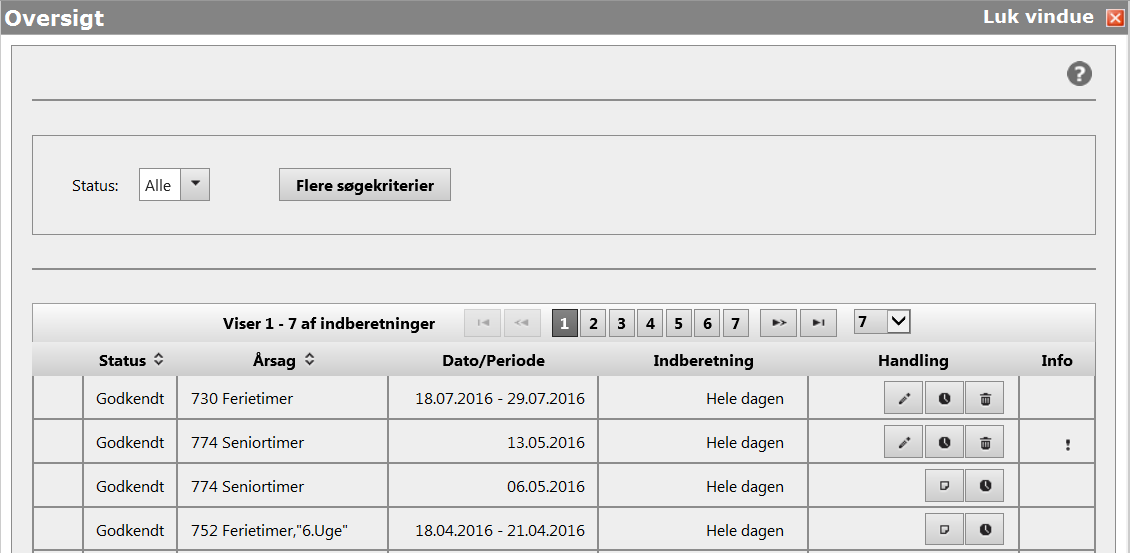The width and height of the screenshot is (1130, 553).
Task: View note icon for 06.05.2016 Seniortimer row
Action: tap(944, 486)
